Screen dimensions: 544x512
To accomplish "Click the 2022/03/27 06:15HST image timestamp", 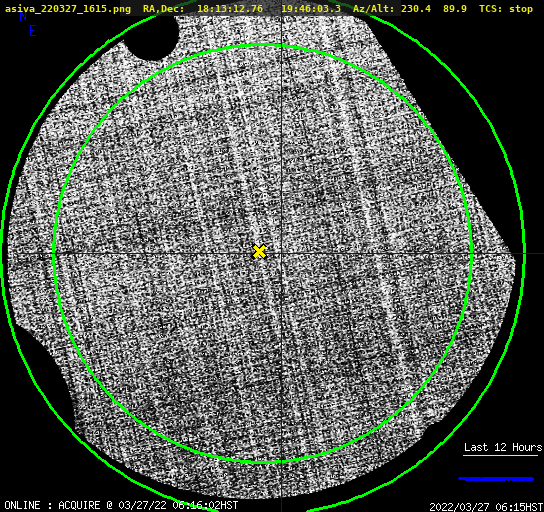I will [x=486, y=507].
